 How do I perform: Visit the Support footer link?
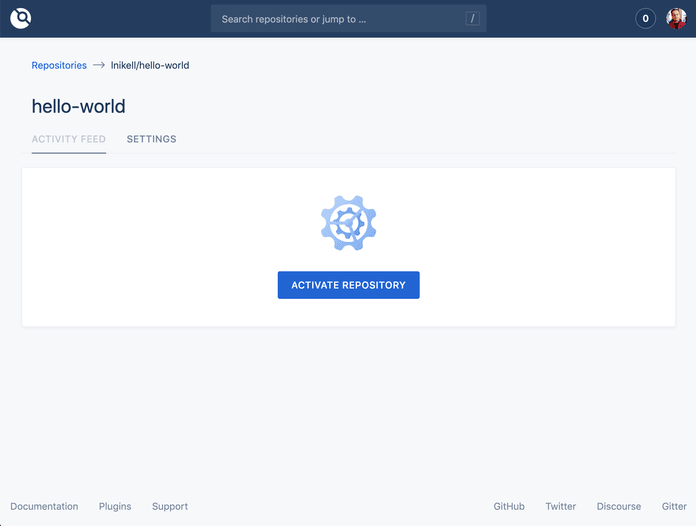170,506
